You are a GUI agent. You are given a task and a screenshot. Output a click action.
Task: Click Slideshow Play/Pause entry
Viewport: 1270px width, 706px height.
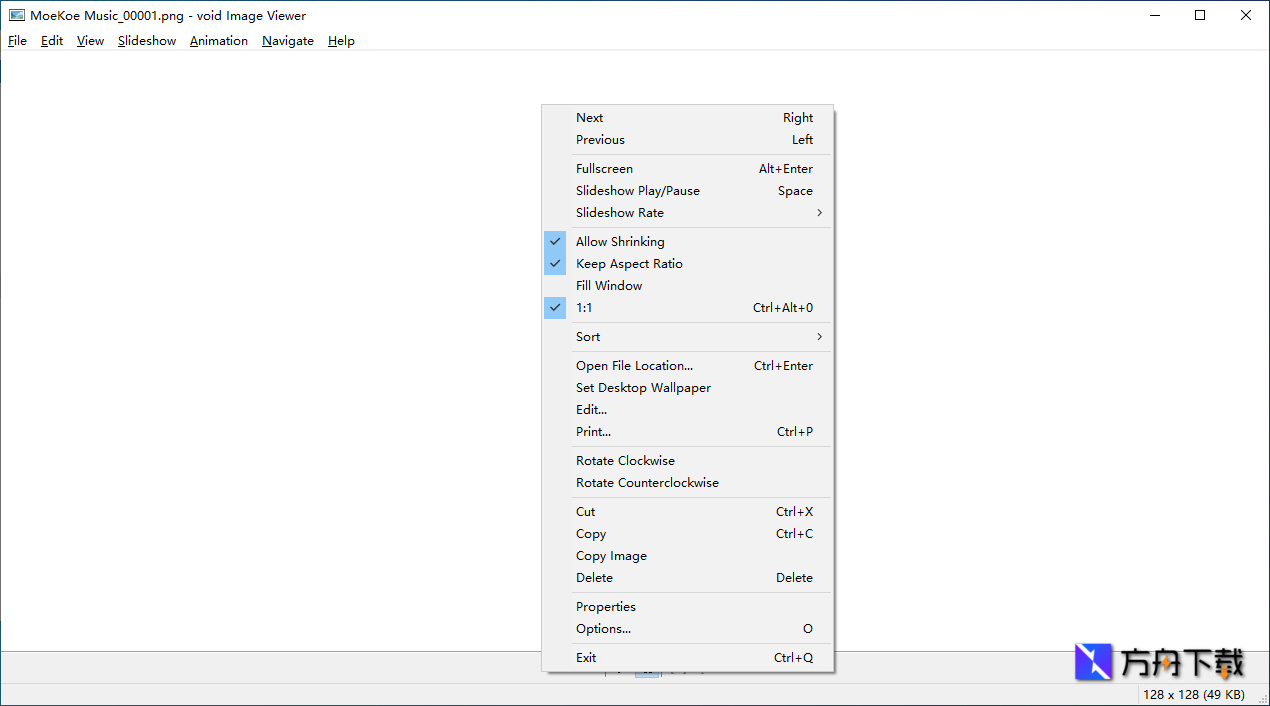(637, 191)
